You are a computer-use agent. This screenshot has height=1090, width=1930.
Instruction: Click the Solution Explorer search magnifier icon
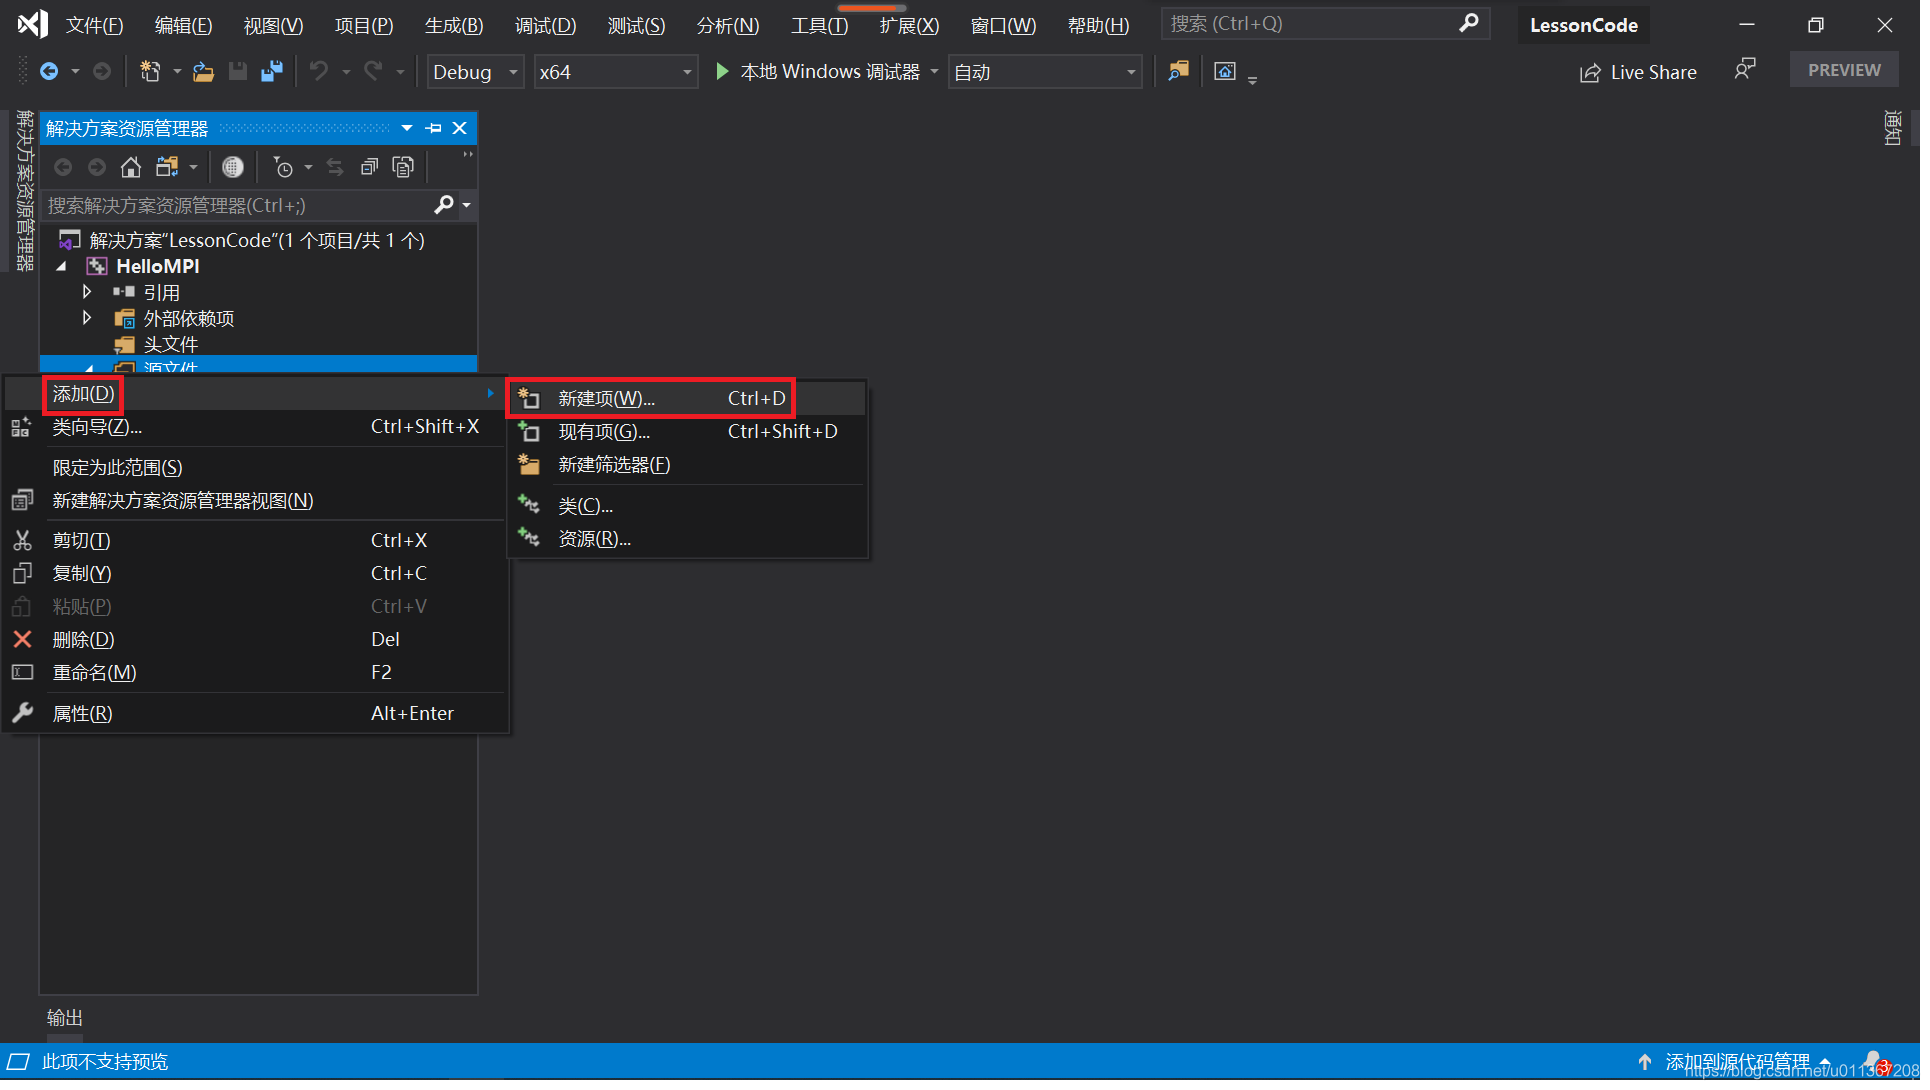click(444, 205)
